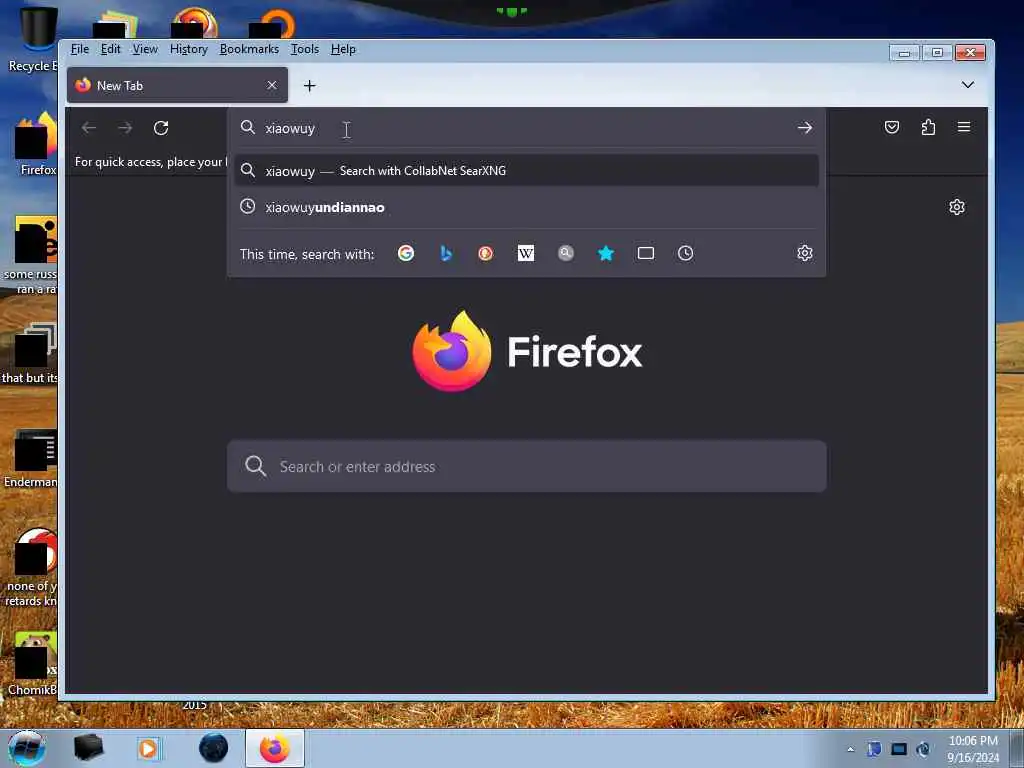Image resolution: width=1024 pixels, height=768 pixels.
Task: Open the Recycle Bin desktop icon
Action: (x=31, y=38)
